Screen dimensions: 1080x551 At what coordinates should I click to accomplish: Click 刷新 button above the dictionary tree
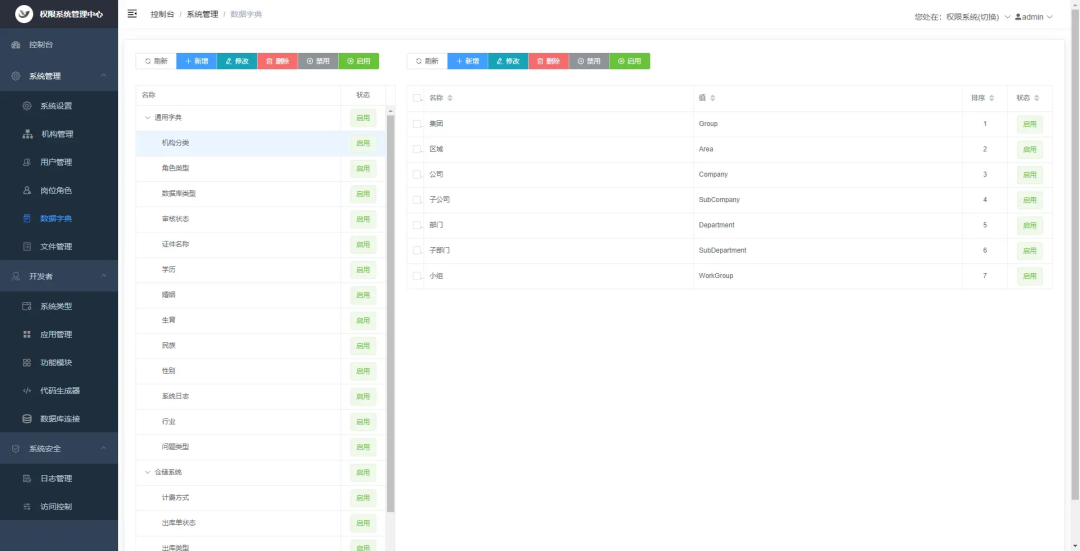pyautogui.click(x=156, y=61)
